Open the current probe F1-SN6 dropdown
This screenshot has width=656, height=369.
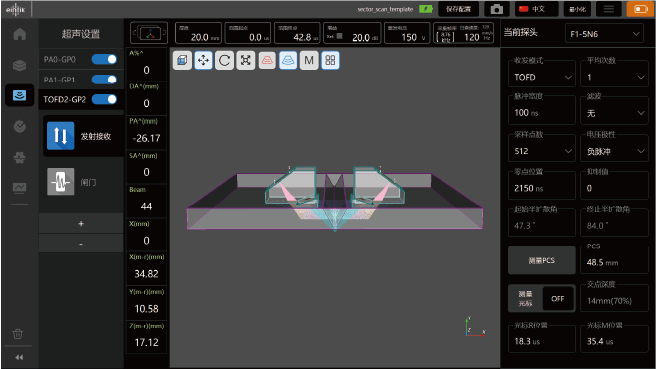[x=605, y=34]
